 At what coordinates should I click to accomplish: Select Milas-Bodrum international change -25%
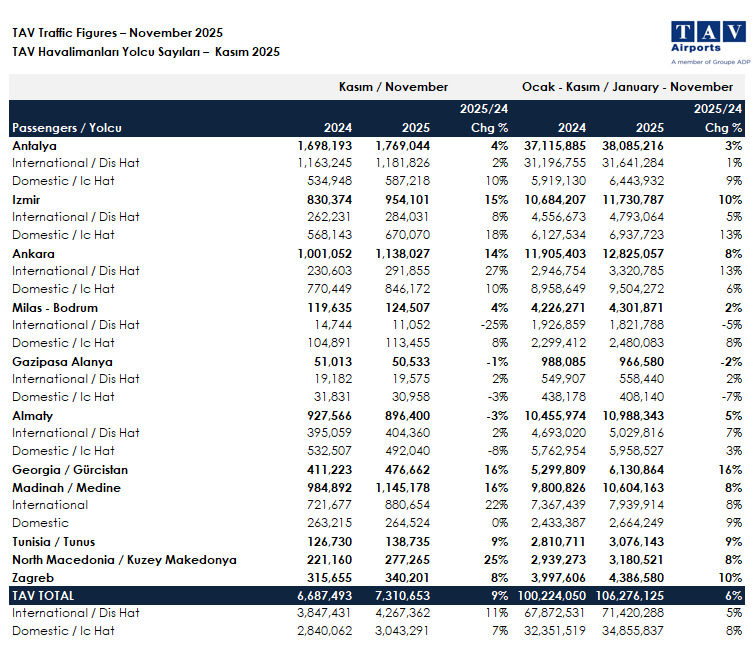(x=494, y=325)
